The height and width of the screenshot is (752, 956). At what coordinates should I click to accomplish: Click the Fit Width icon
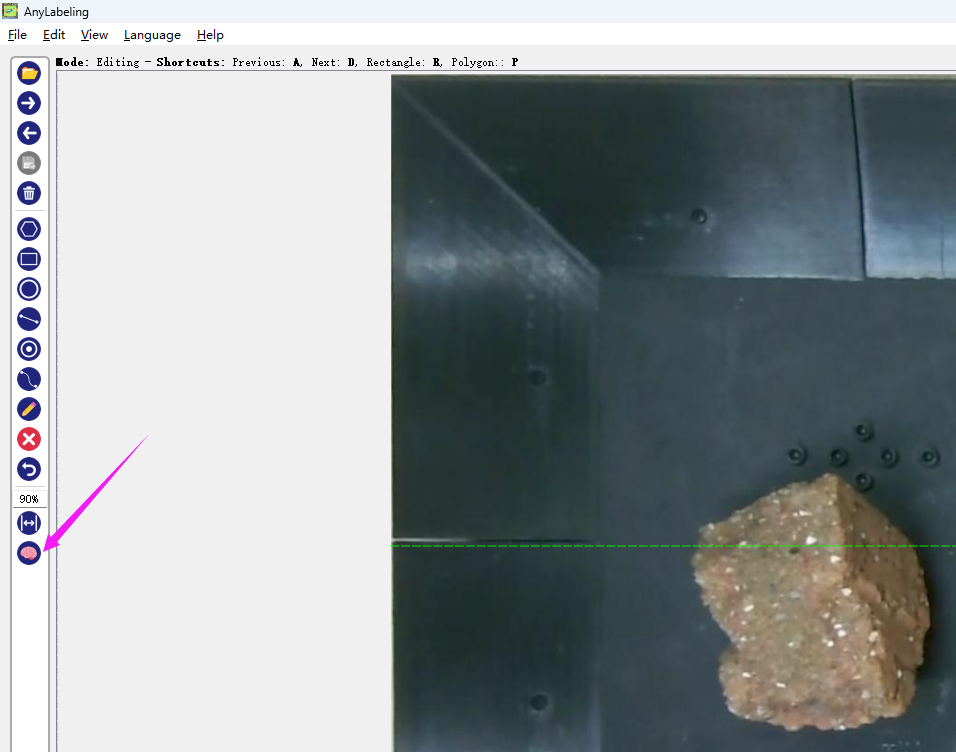pos(29,523)
